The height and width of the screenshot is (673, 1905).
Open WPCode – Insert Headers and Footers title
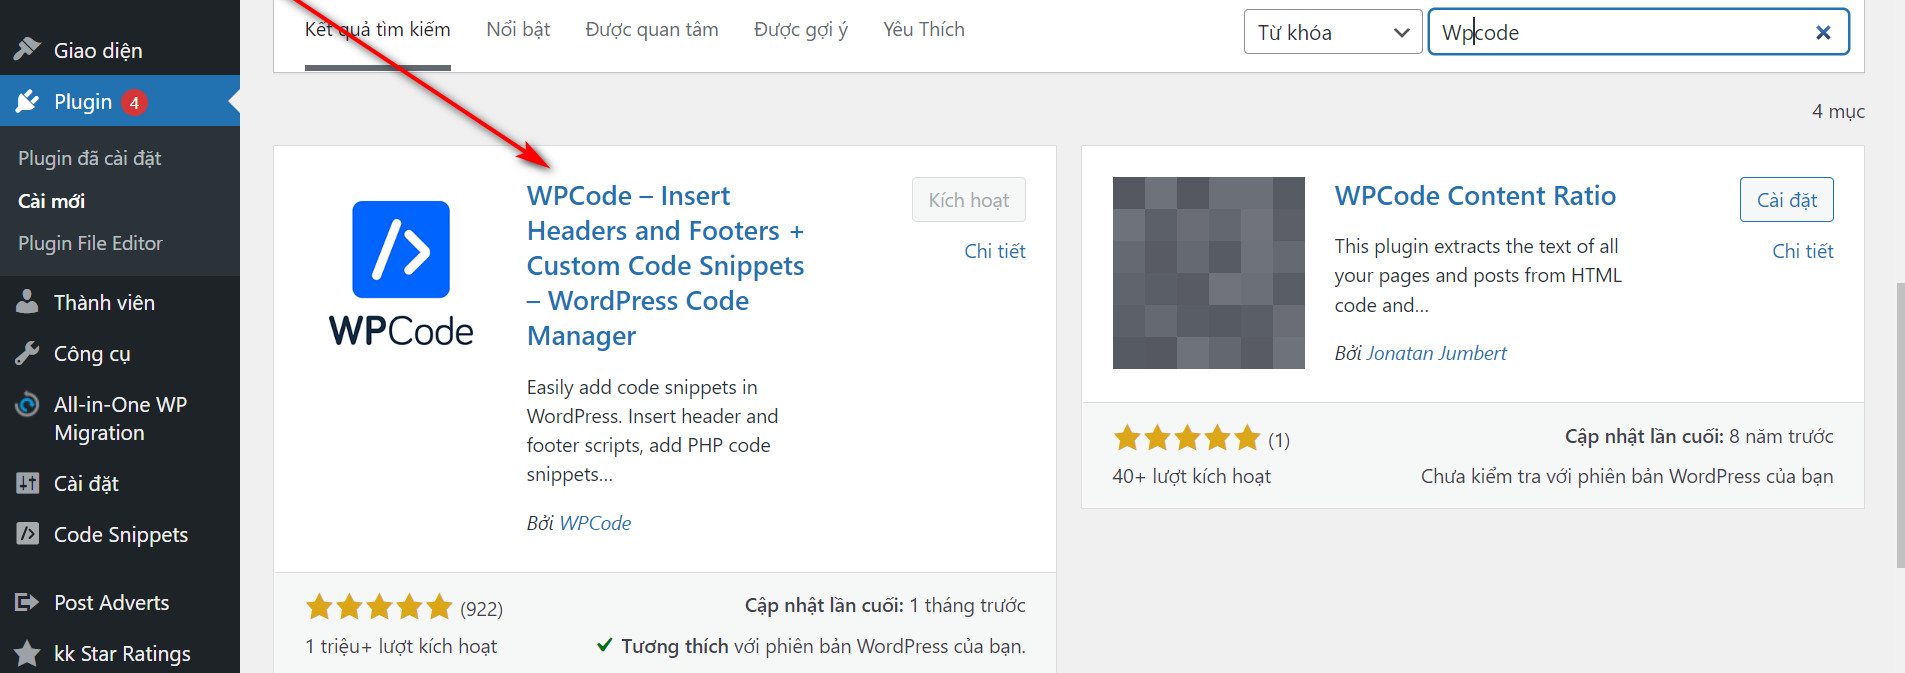pos(666,265)
